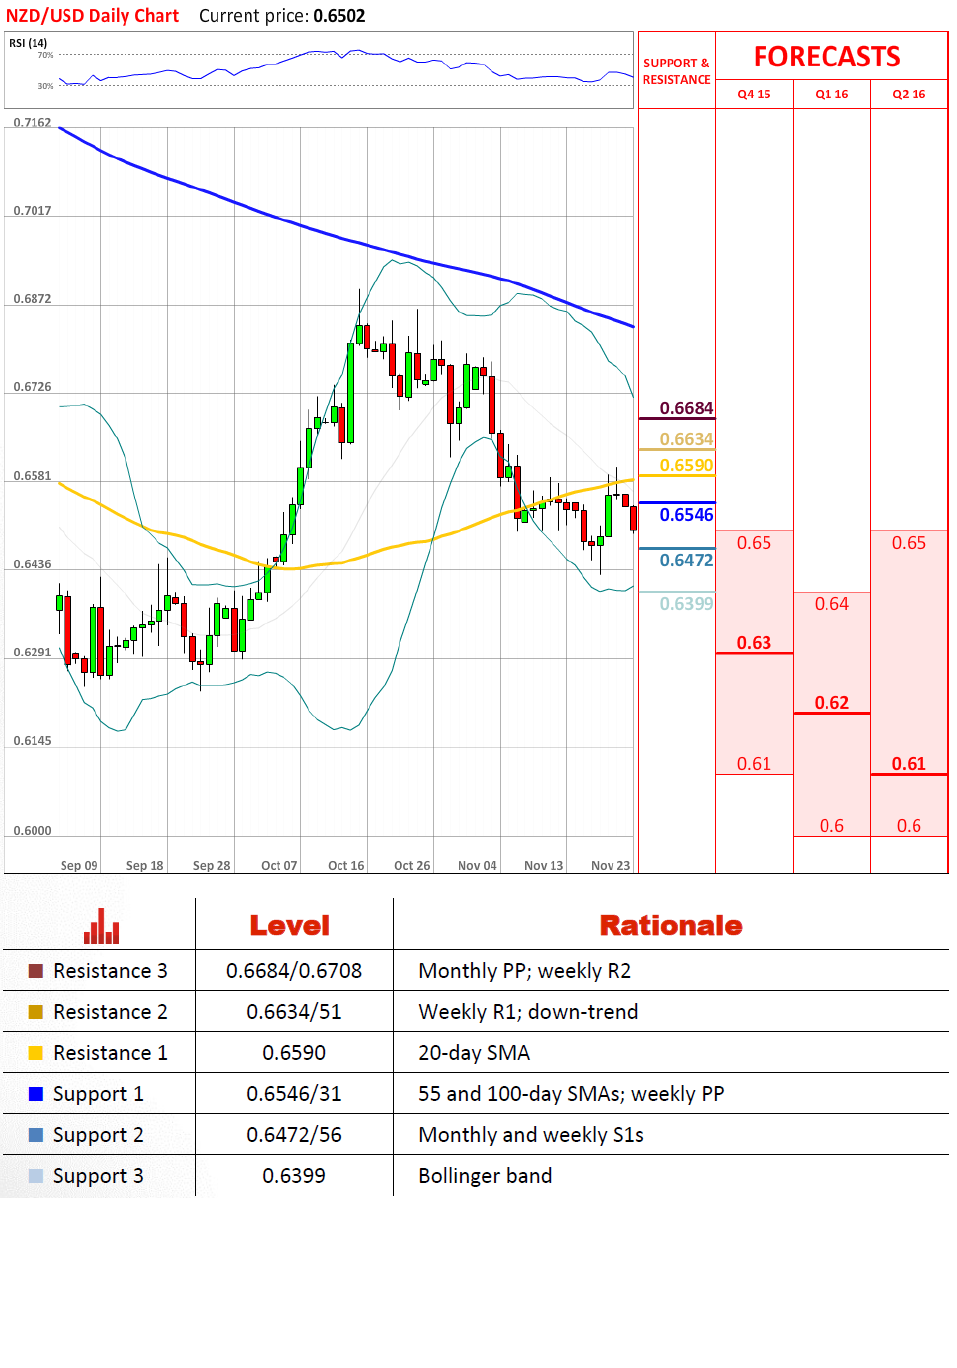Click the Resistance 1 yellow swatch
The height and width of the screenshot is (1368, 957).
pos(36,1053)
